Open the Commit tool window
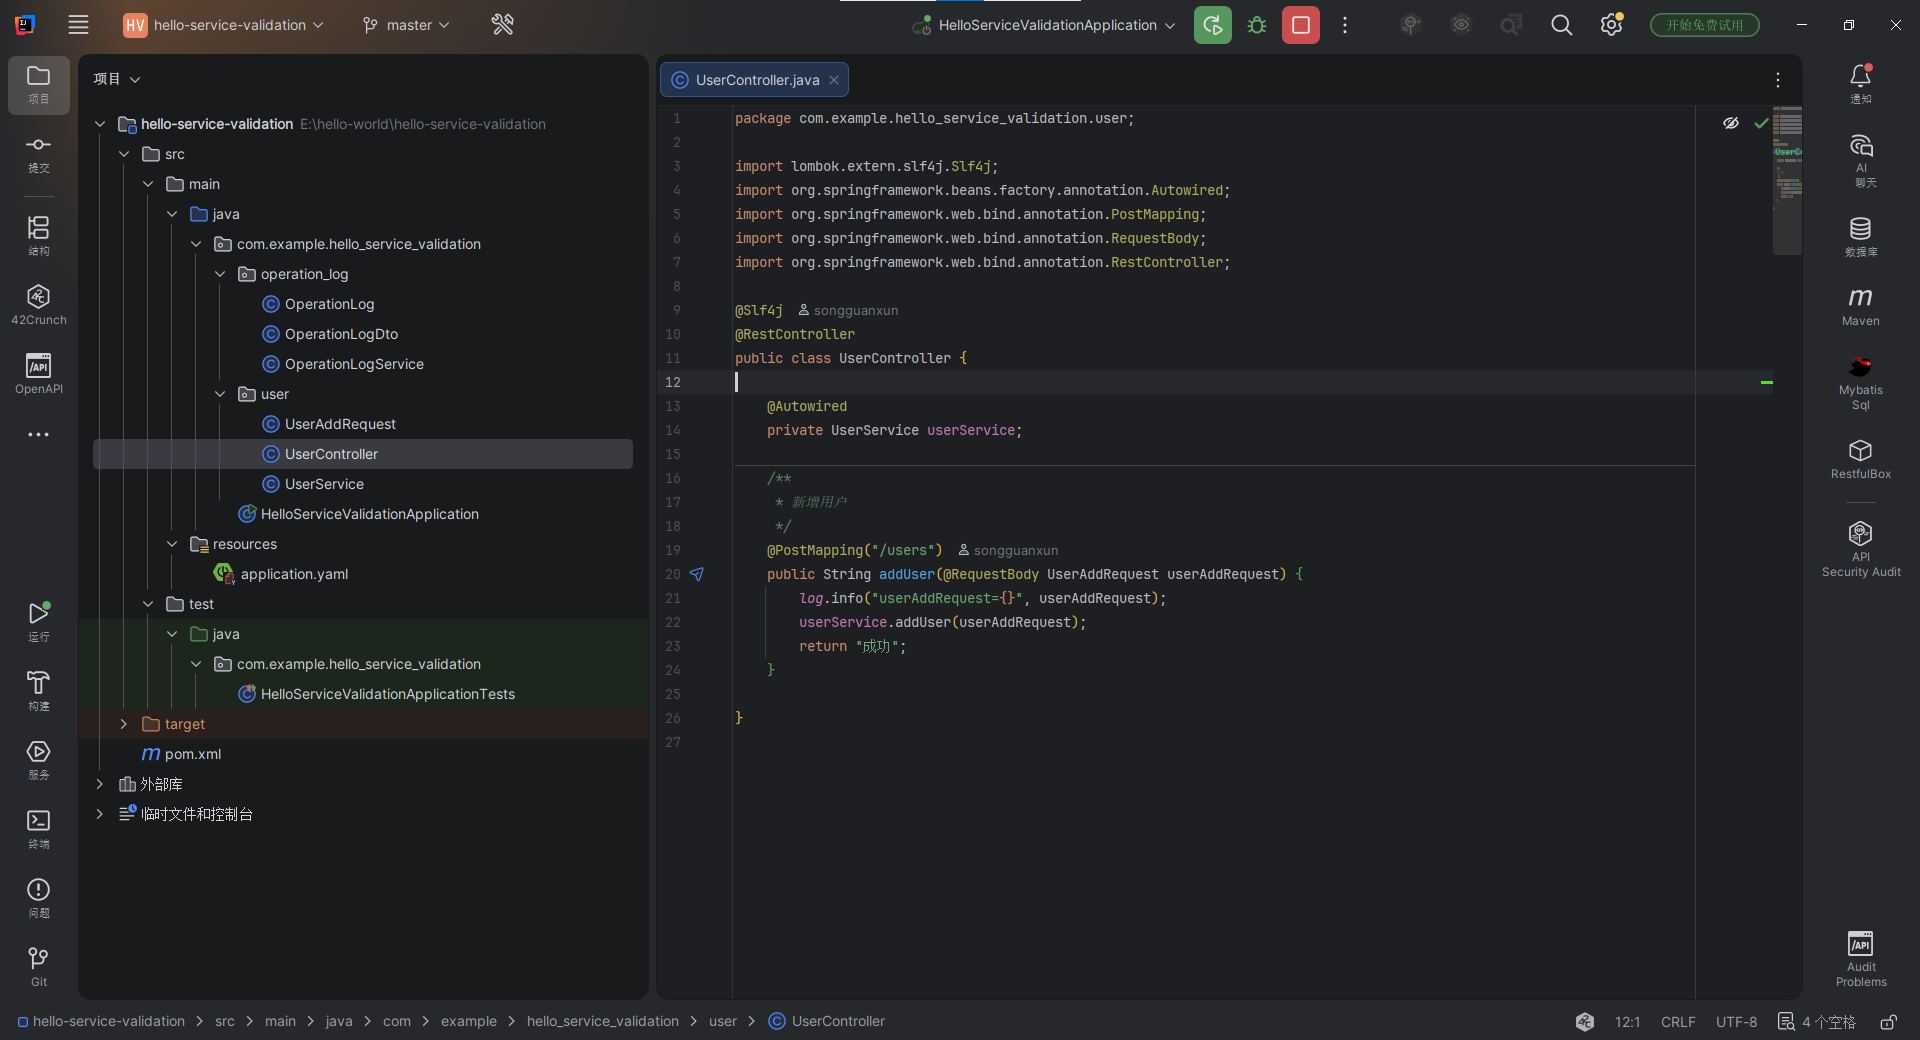 pyautogui.click(x=39, y=153)
